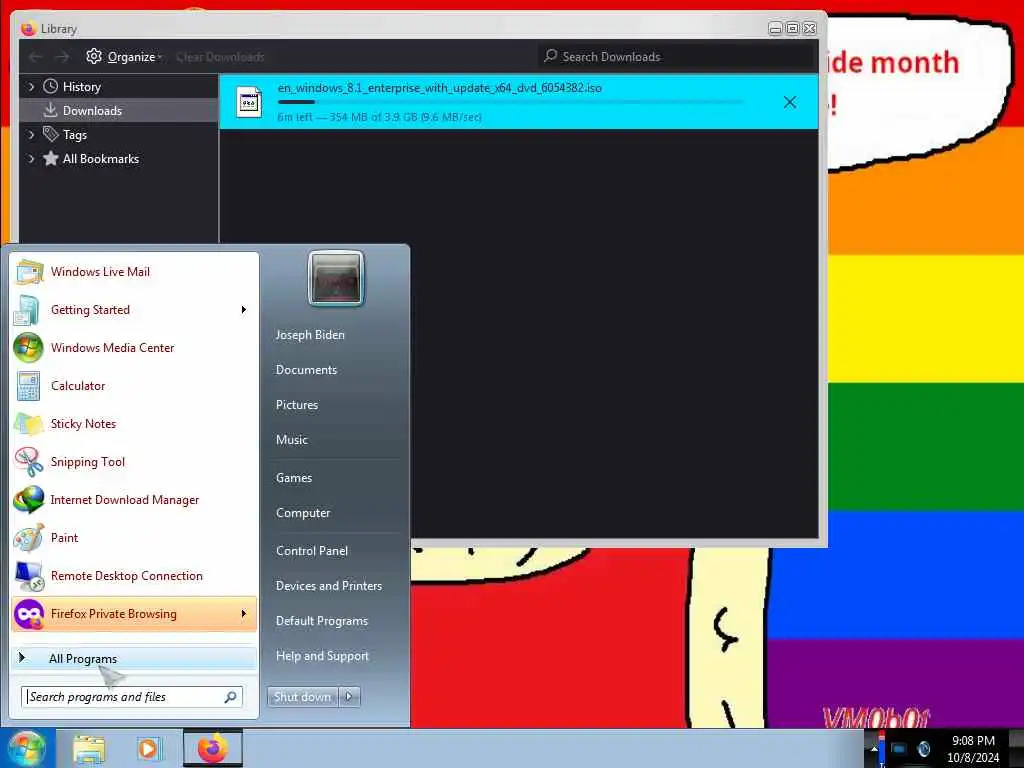1024x768 pixels.
Task: Click the Organize gear icon
Action: point(94,56)
